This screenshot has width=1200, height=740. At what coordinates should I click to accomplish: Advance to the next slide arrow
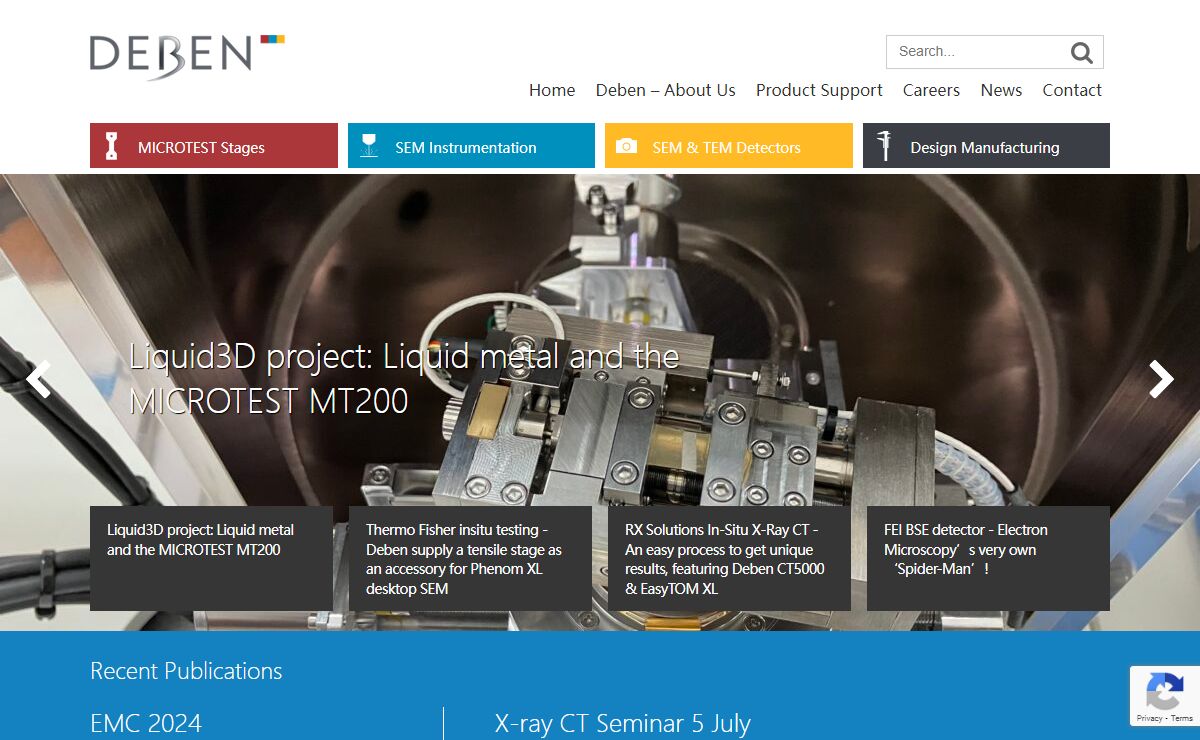click(1161, 379)
